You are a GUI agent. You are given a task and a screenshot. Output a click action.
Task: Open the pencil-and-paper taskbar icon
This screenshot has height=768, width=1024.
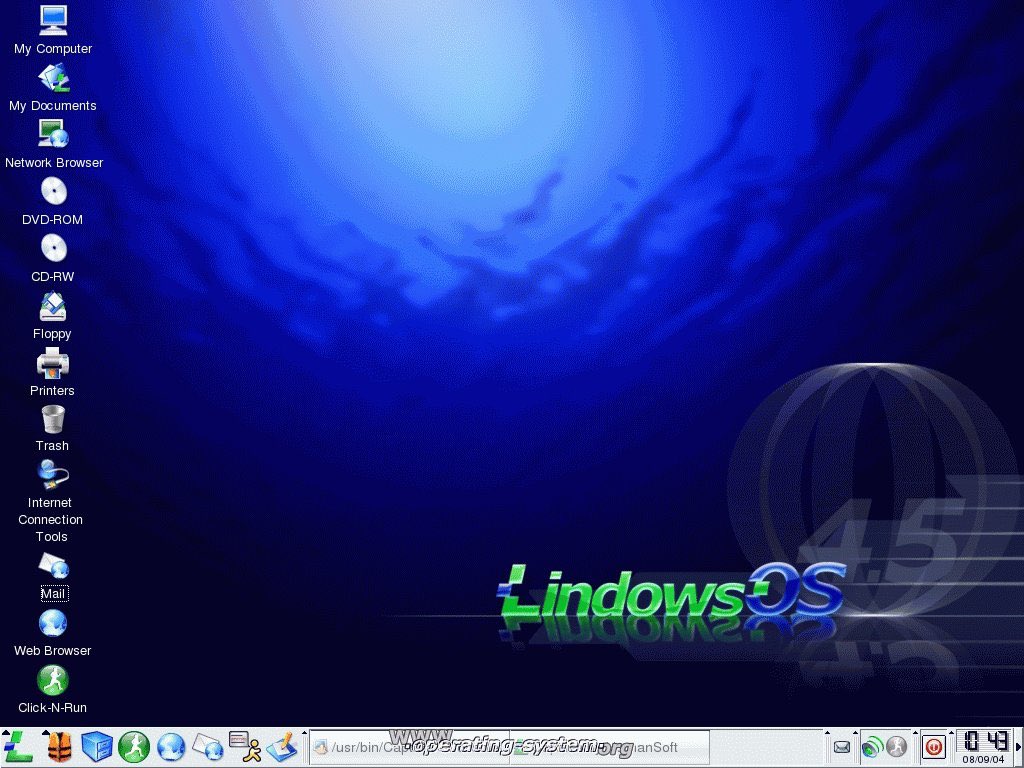coord(282,748)
